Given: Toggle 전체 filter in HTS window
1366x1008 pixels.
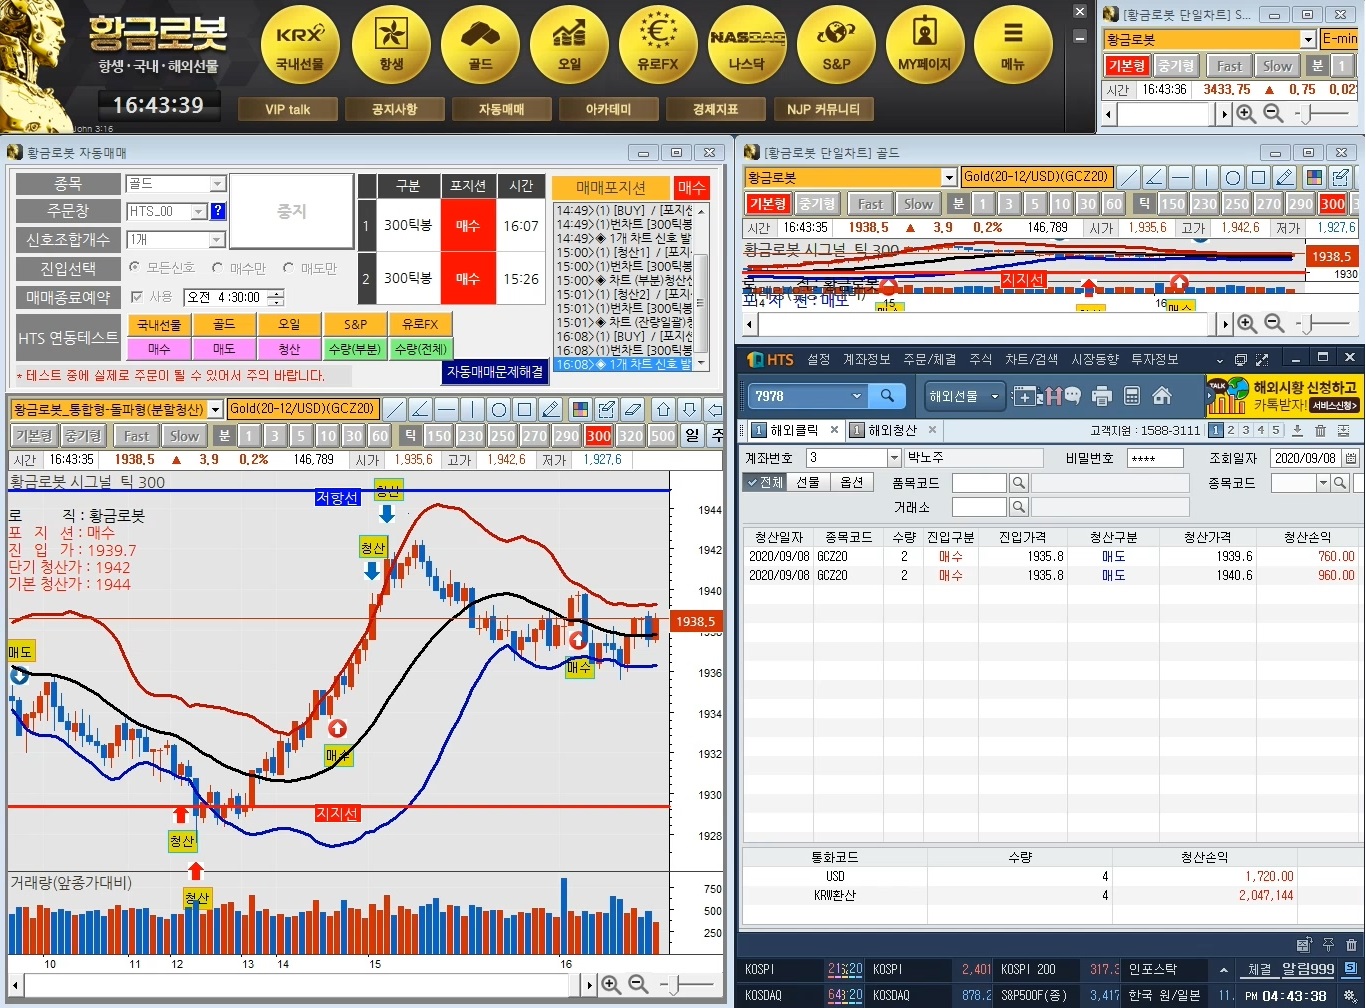Looking at the screenshot, I should pyautogui.click(x=765, y=482).
